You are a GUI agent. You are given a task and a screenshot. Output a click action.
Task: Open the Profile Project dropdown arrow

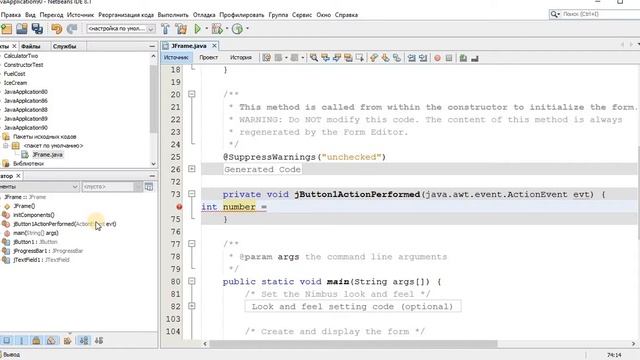coord(247,29)
